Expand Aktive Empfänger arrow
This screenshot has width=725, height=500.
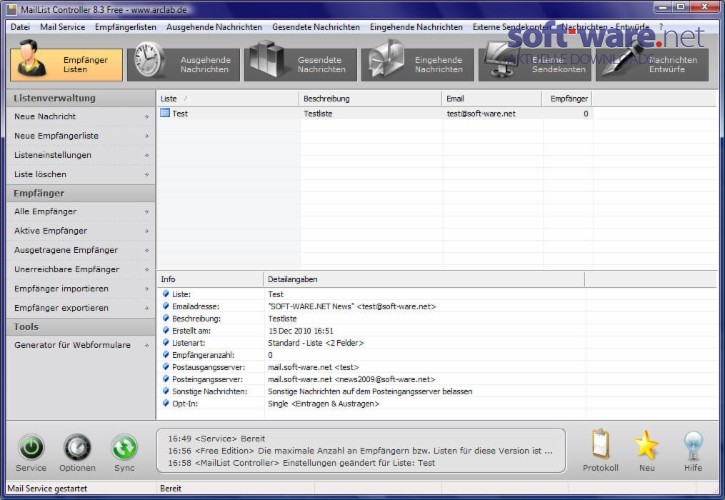click(x=147, y=231)
